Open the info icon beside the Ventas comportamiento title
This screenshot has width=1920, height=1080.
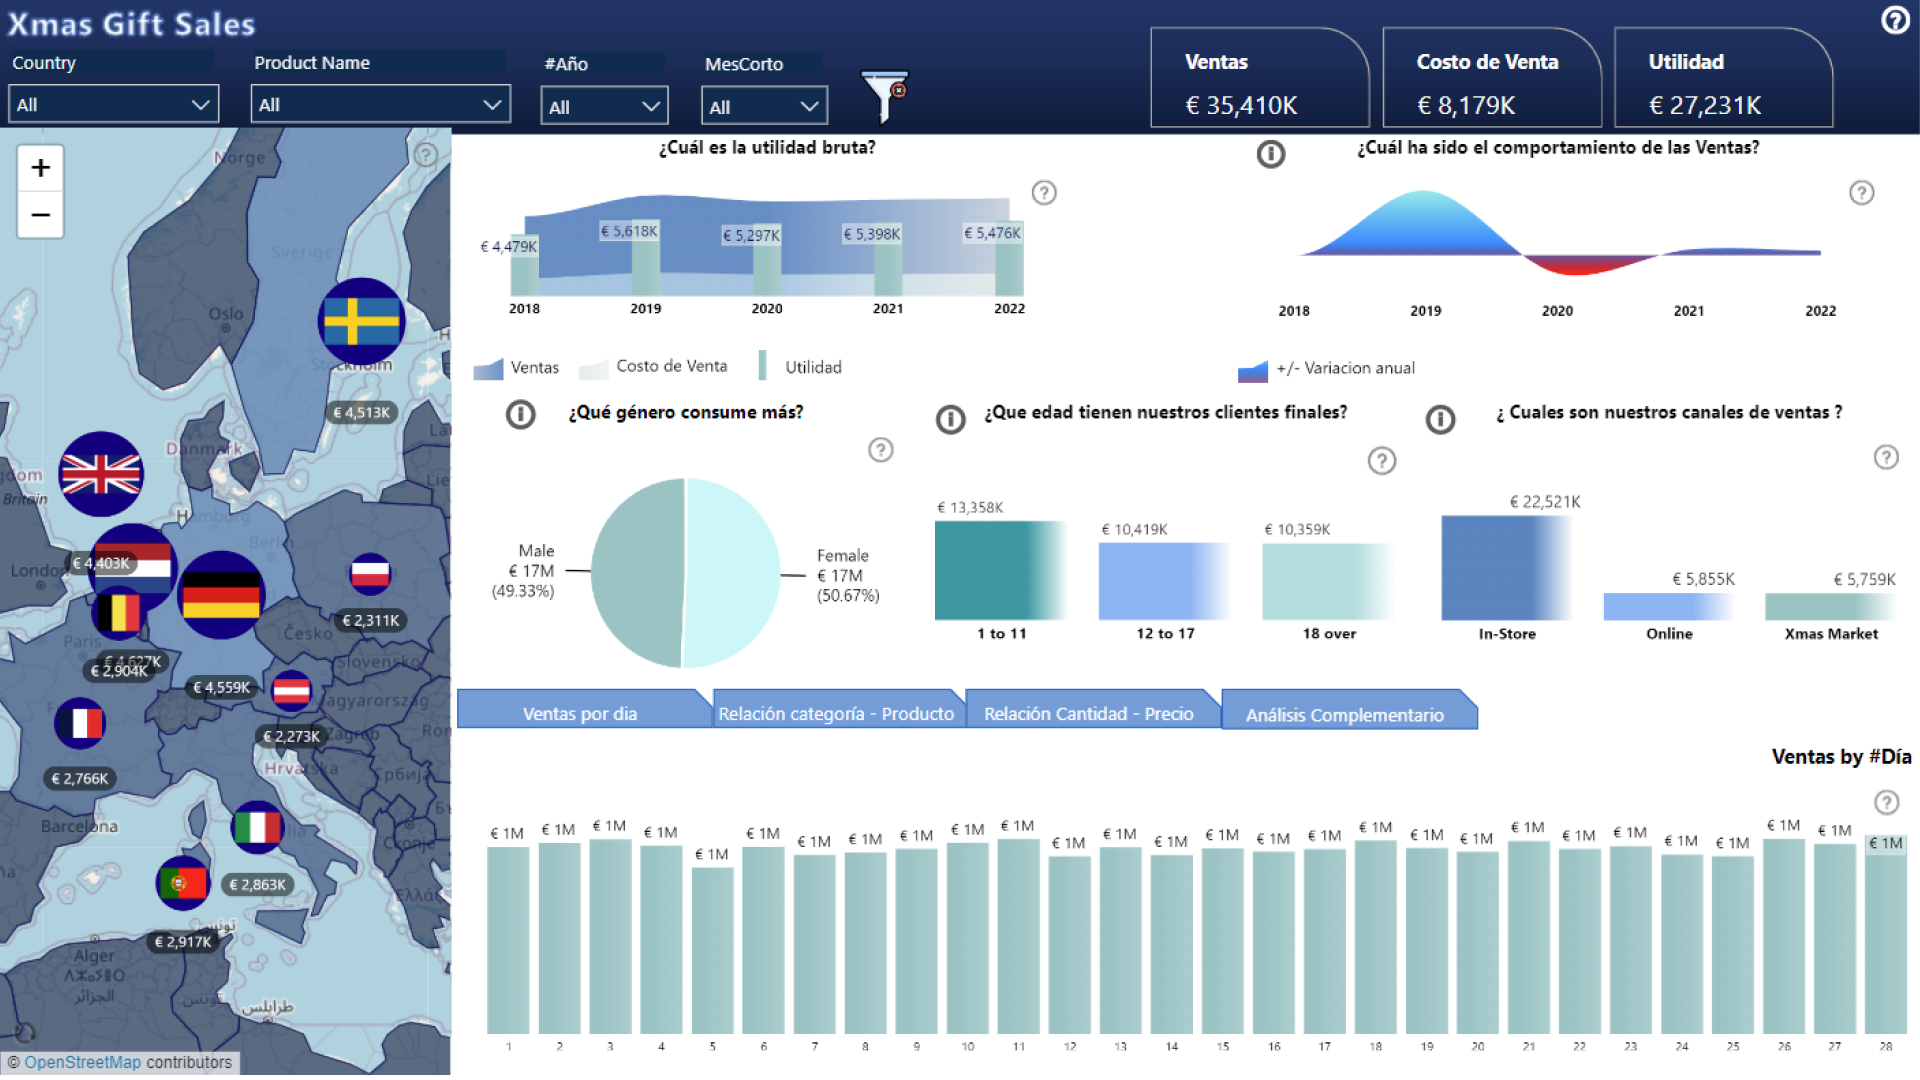1271,154
